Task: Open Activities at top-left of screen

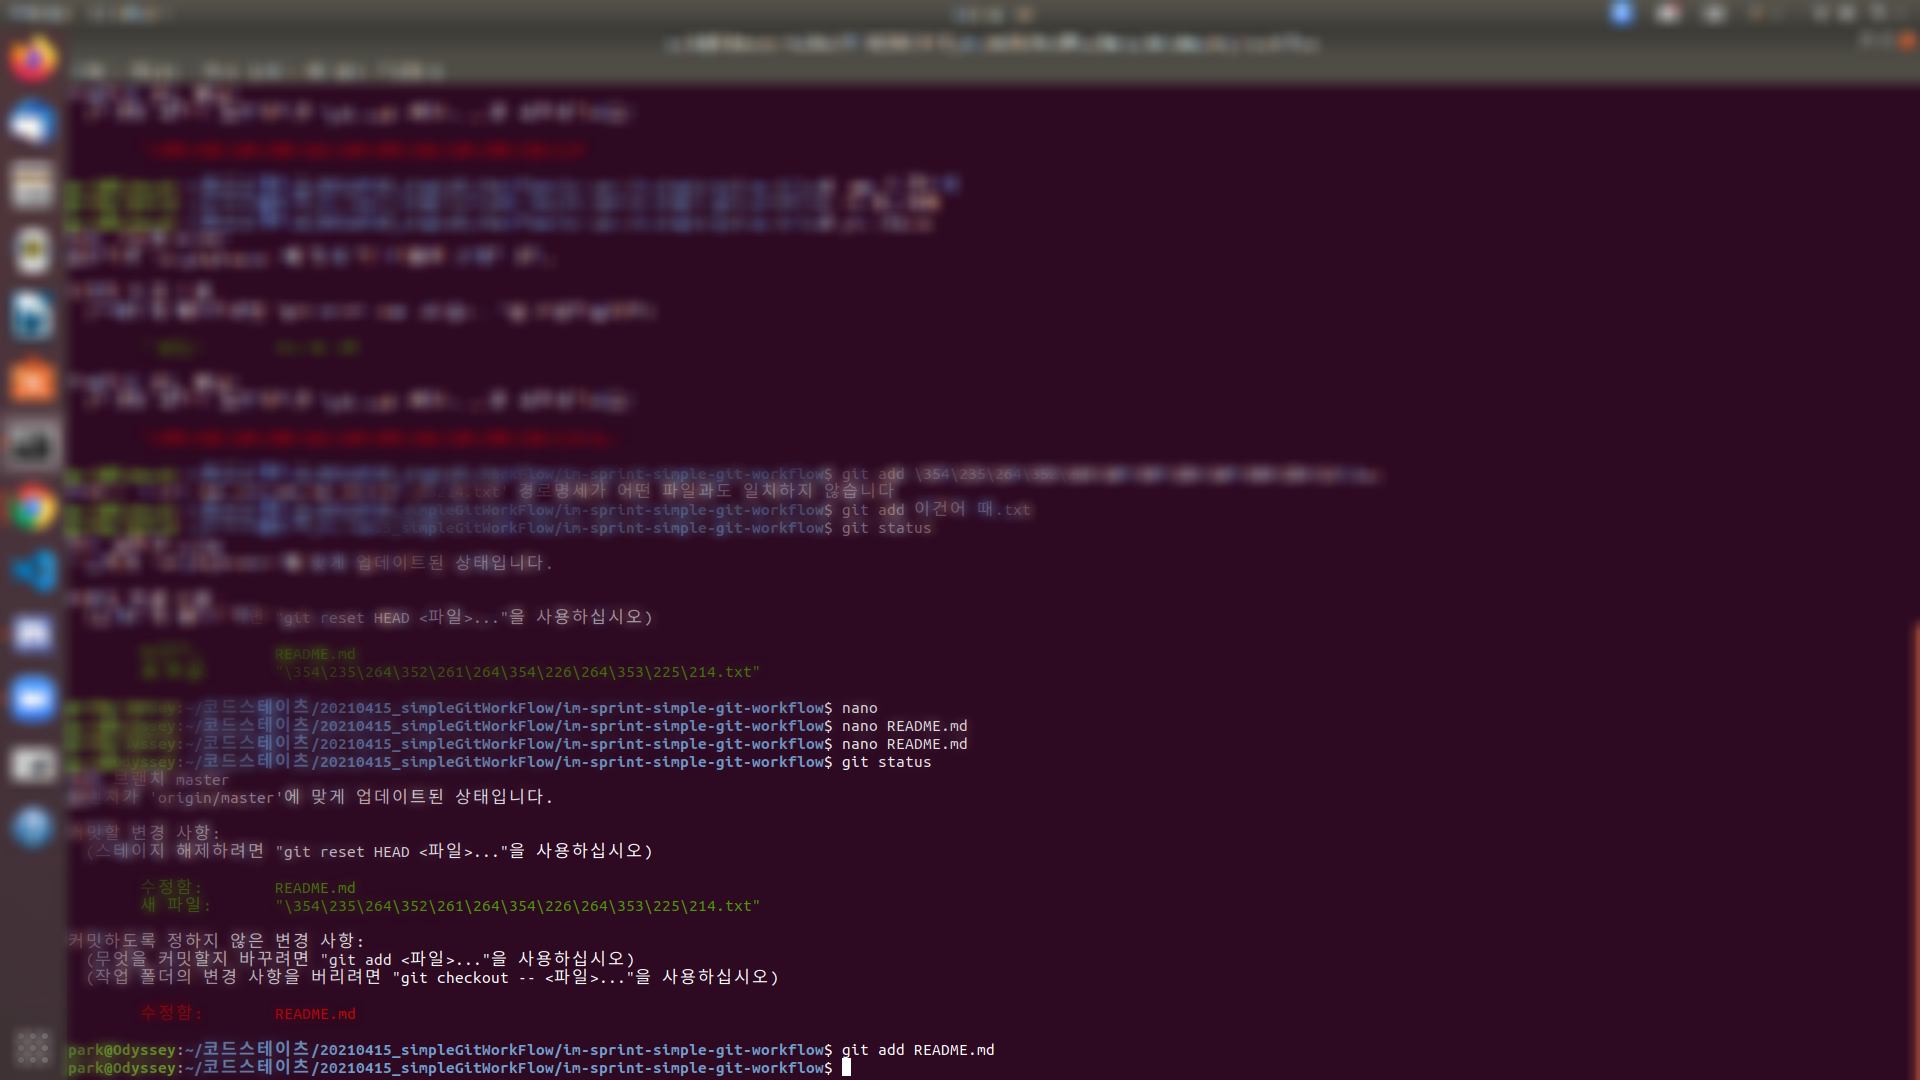Action: 38,13
